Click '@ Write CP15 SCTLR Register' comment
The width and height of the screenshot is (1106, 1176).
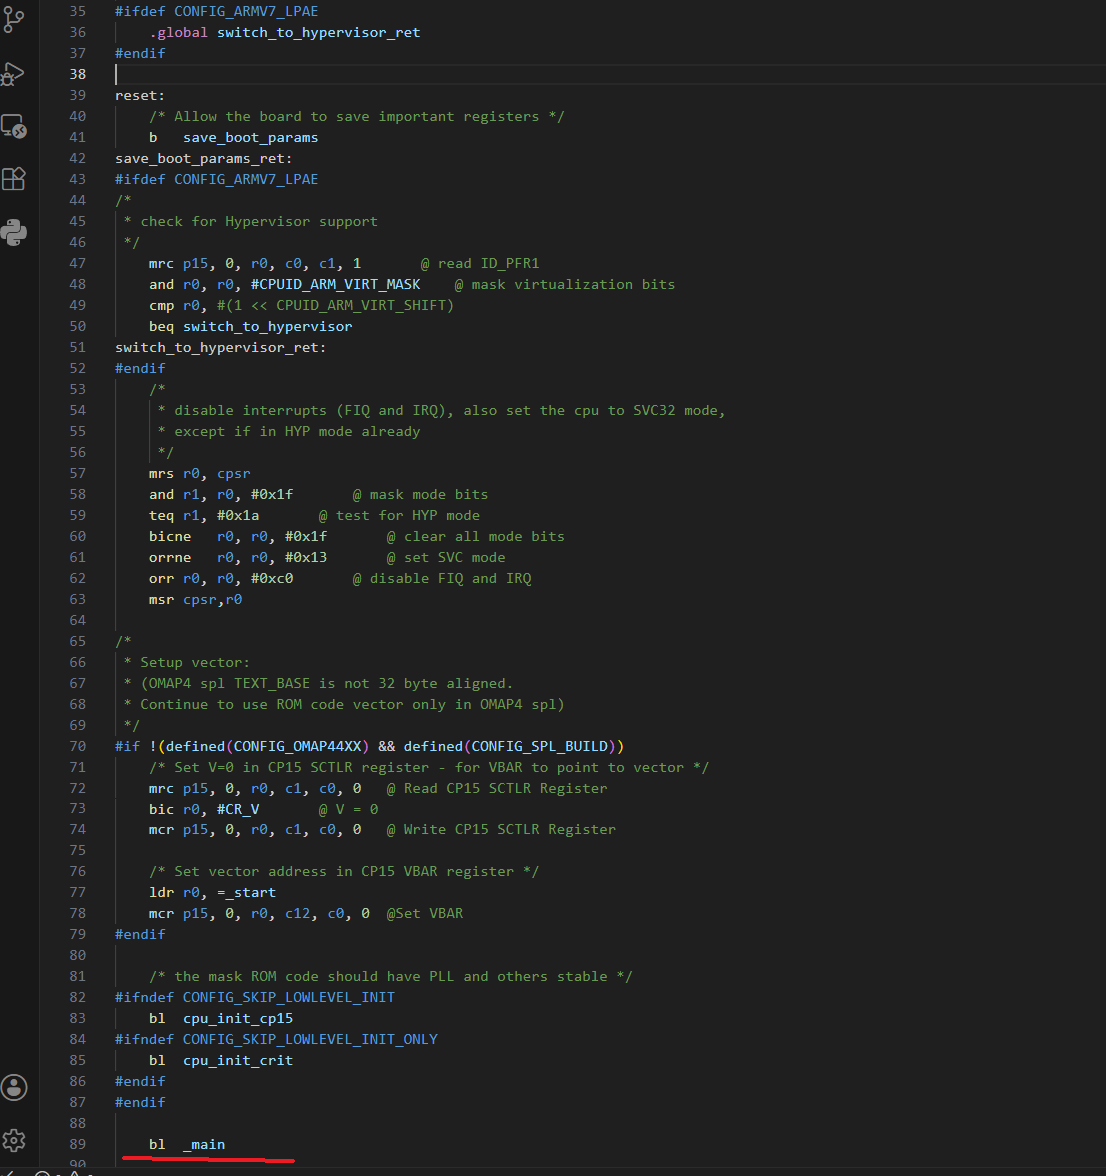coord(501,830)
